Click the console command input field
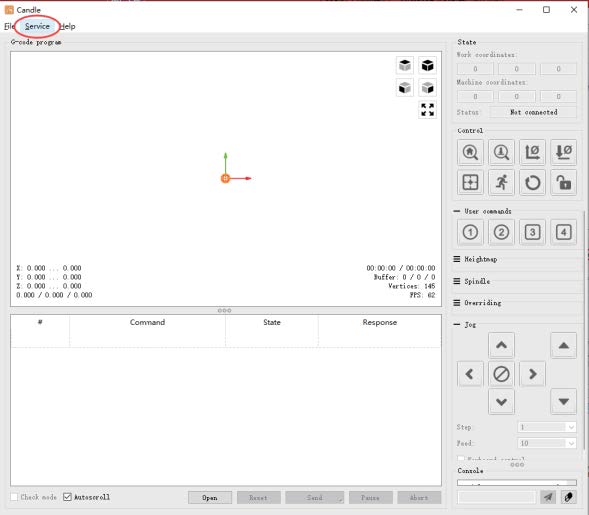Screen dimensions: 589x515 (x=497, y=497)
